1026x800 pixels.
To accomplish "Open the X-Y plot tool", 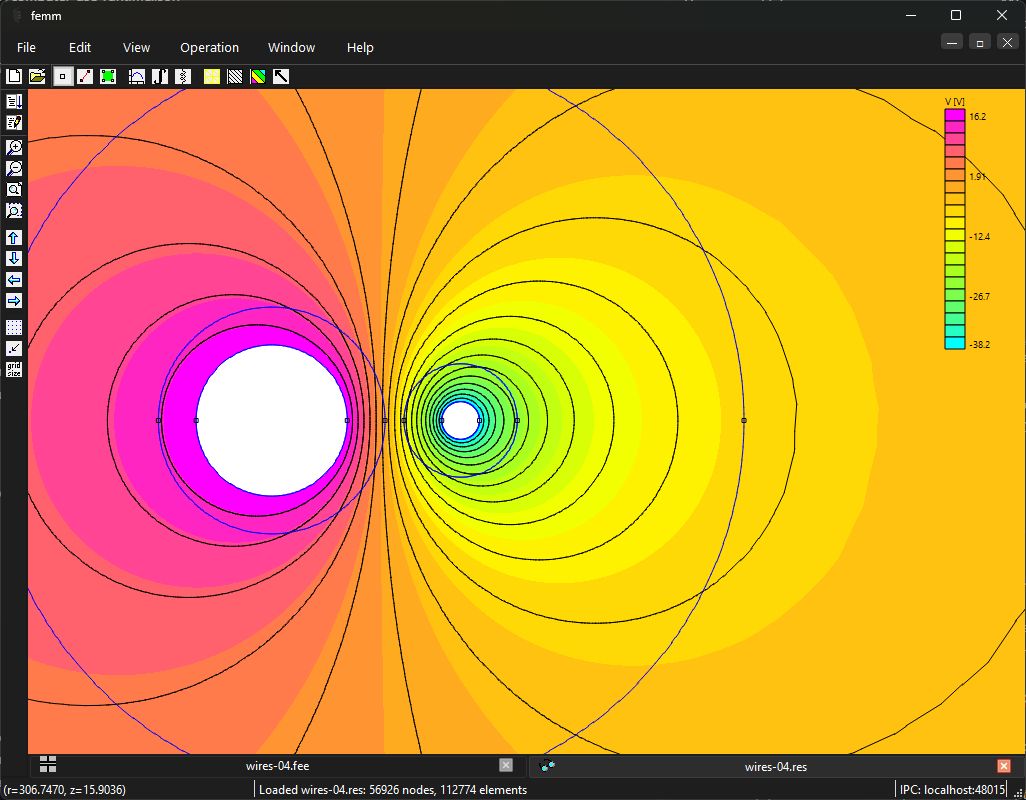I will pyautogui.click(x=137, y=77).
